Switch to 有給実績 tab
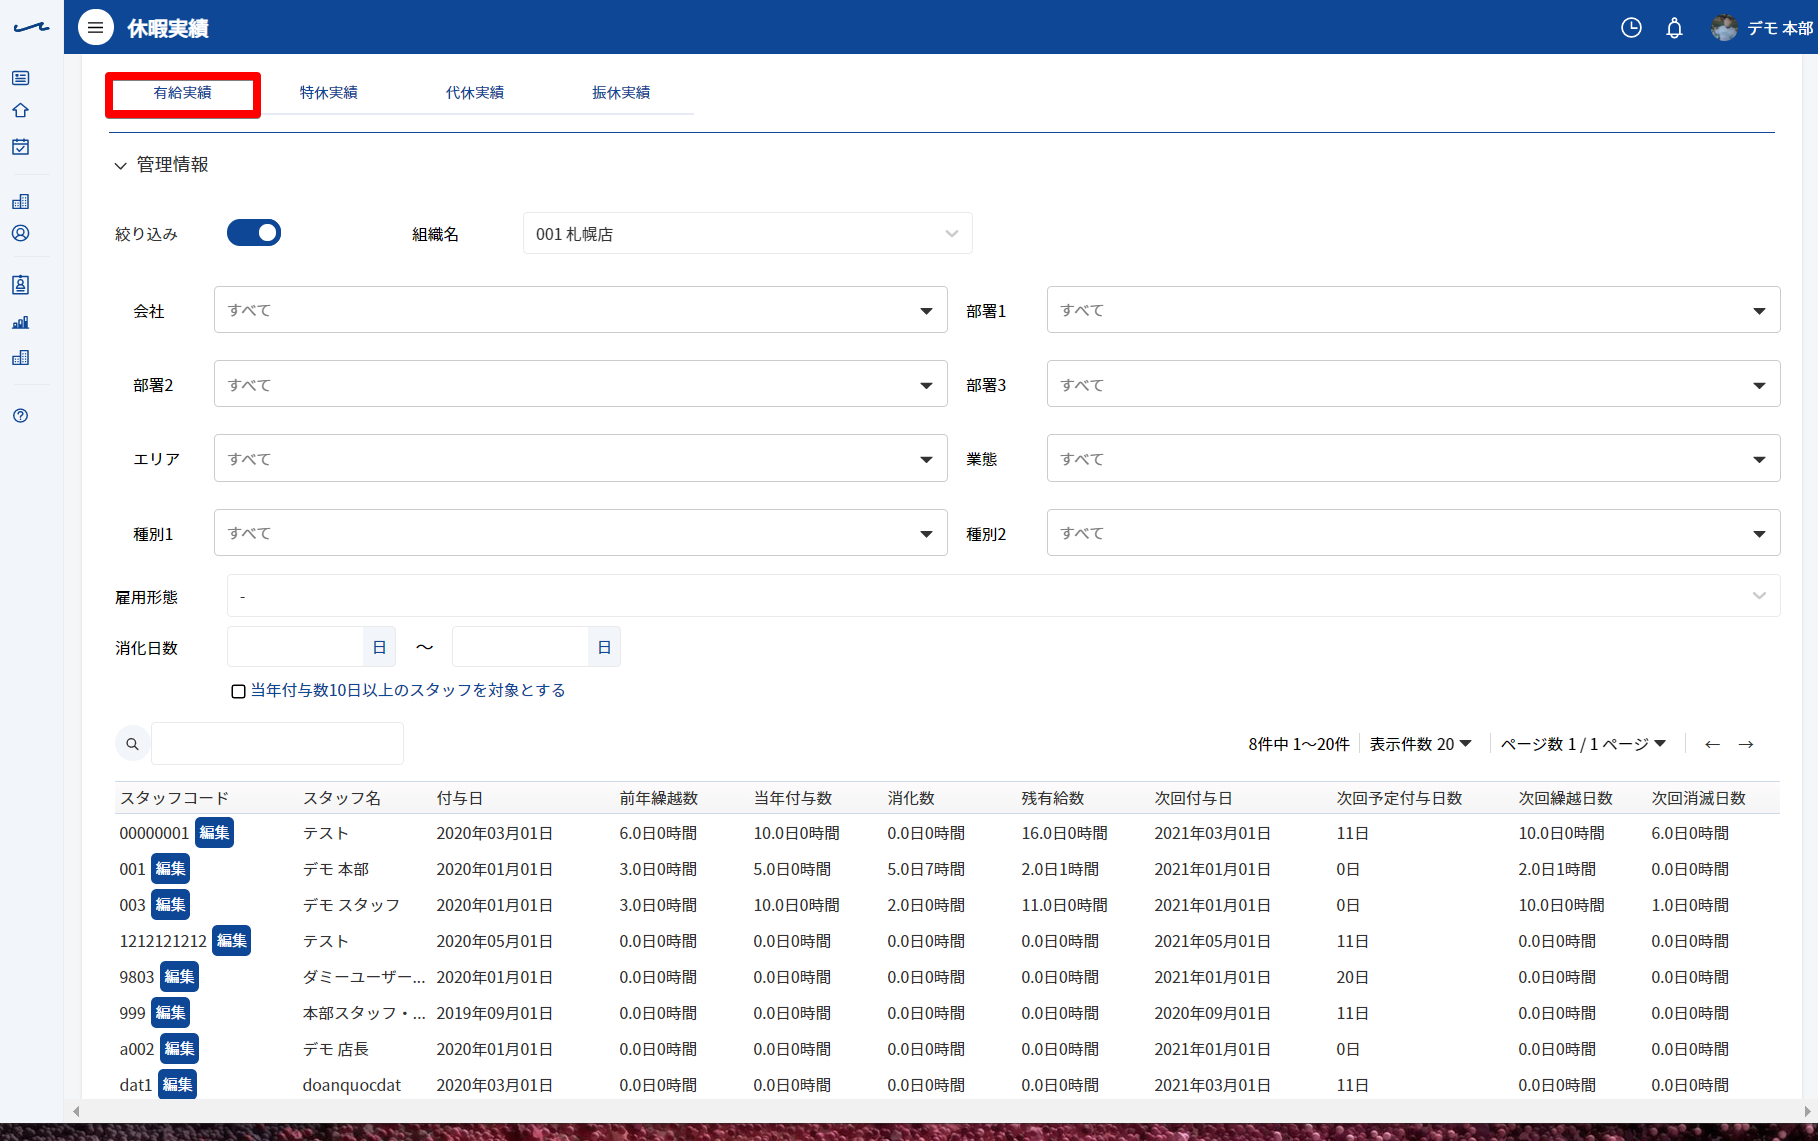1818x1141 pixels. [x=182, y=93]
